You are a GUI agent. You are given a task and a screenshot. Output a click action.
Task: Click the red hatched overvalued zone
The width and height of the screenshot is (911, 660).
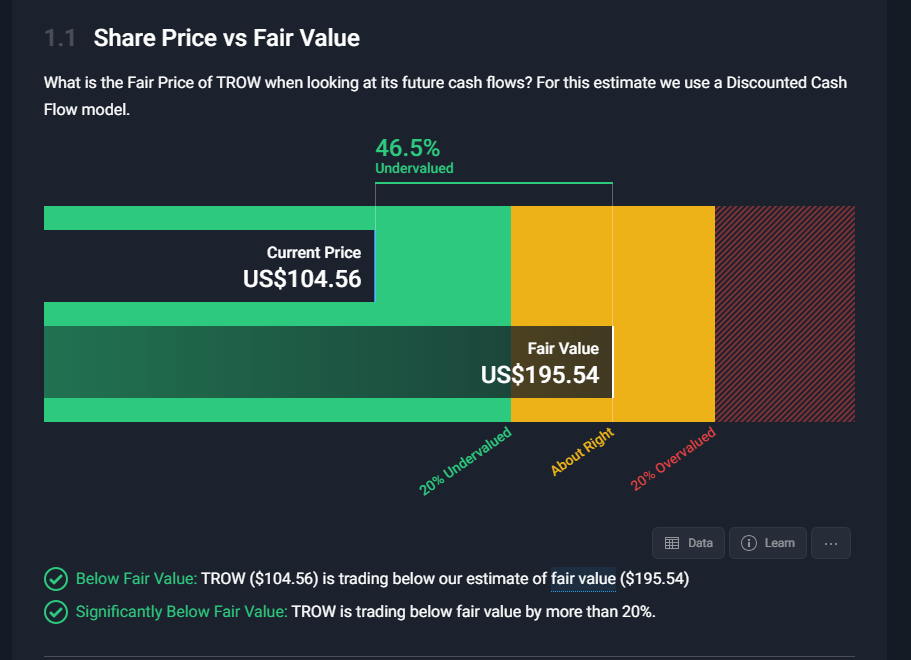[x=784, y=314]
